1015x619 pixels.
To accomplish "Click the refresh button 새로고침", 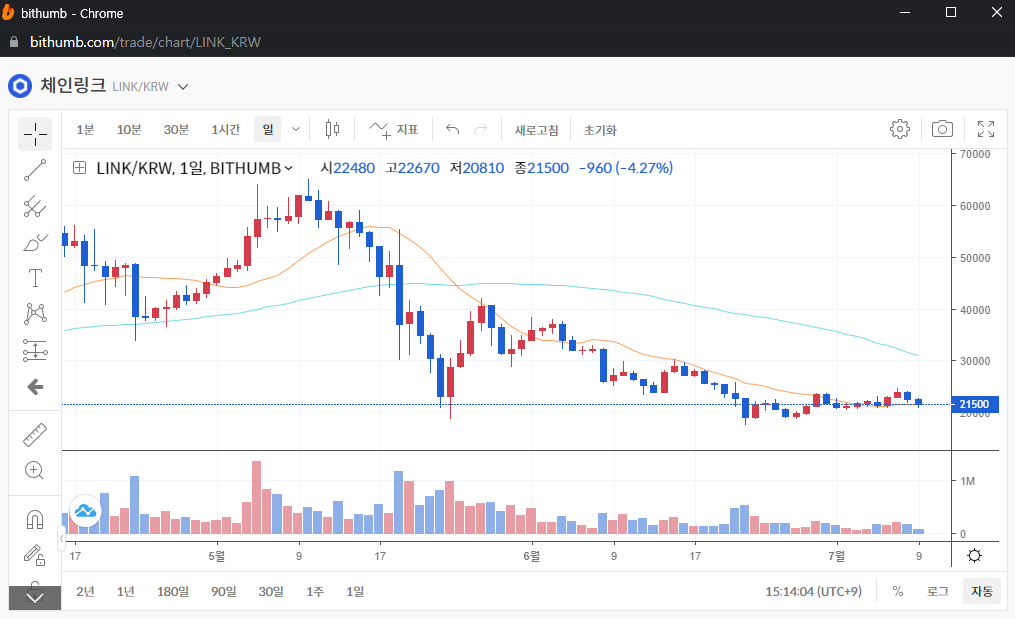I will point(536,130).
